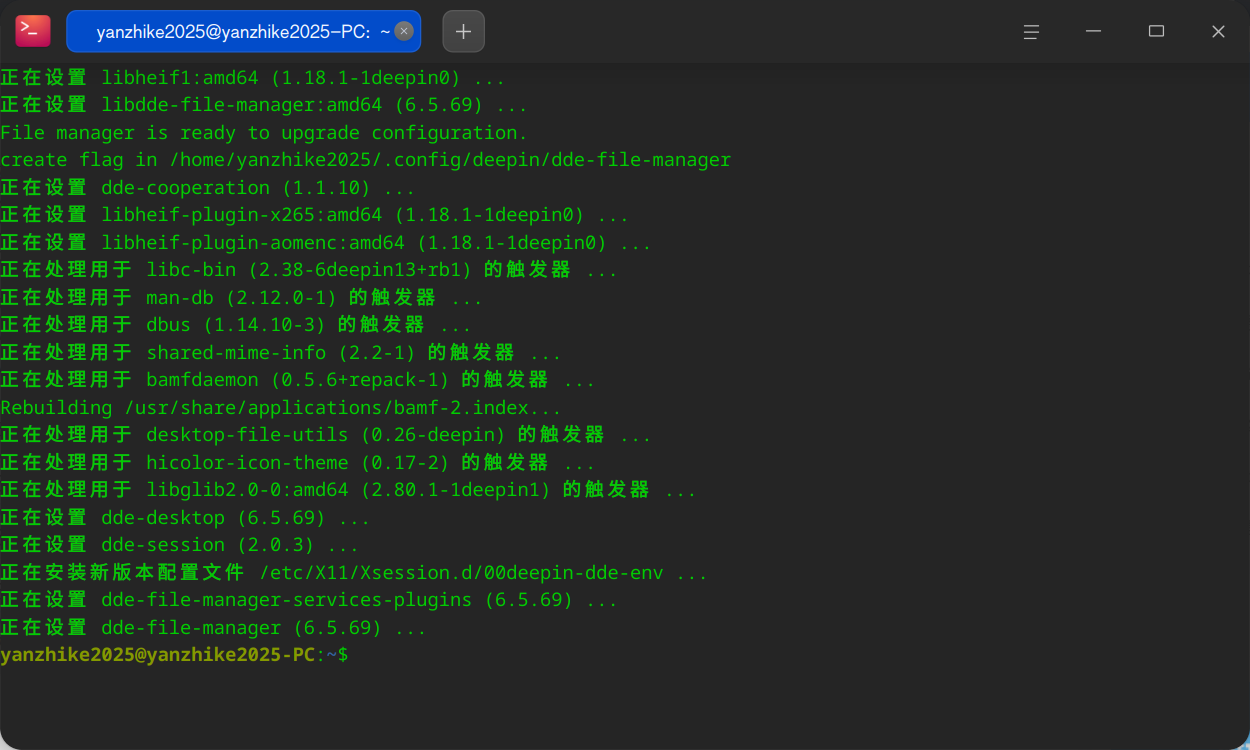Click the hicolor-icon-theme (0.17-2) line
This screenshot has height=750, width=1250.
pos(298,463)
